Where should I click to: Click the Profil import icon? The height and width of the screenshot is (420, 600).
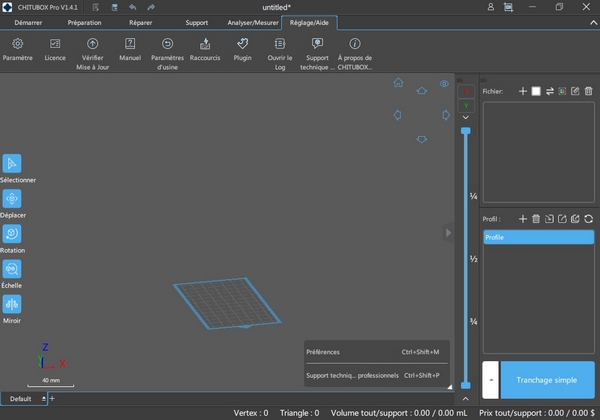point(549,219)
